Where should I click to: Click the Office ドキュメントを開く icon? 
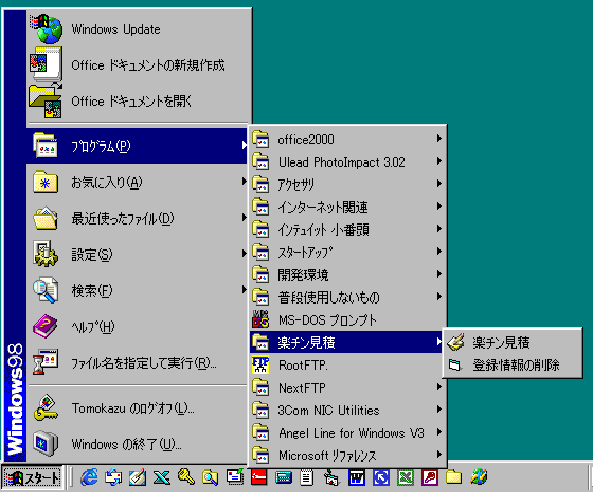pyautogui.click(x=46, y=100)
